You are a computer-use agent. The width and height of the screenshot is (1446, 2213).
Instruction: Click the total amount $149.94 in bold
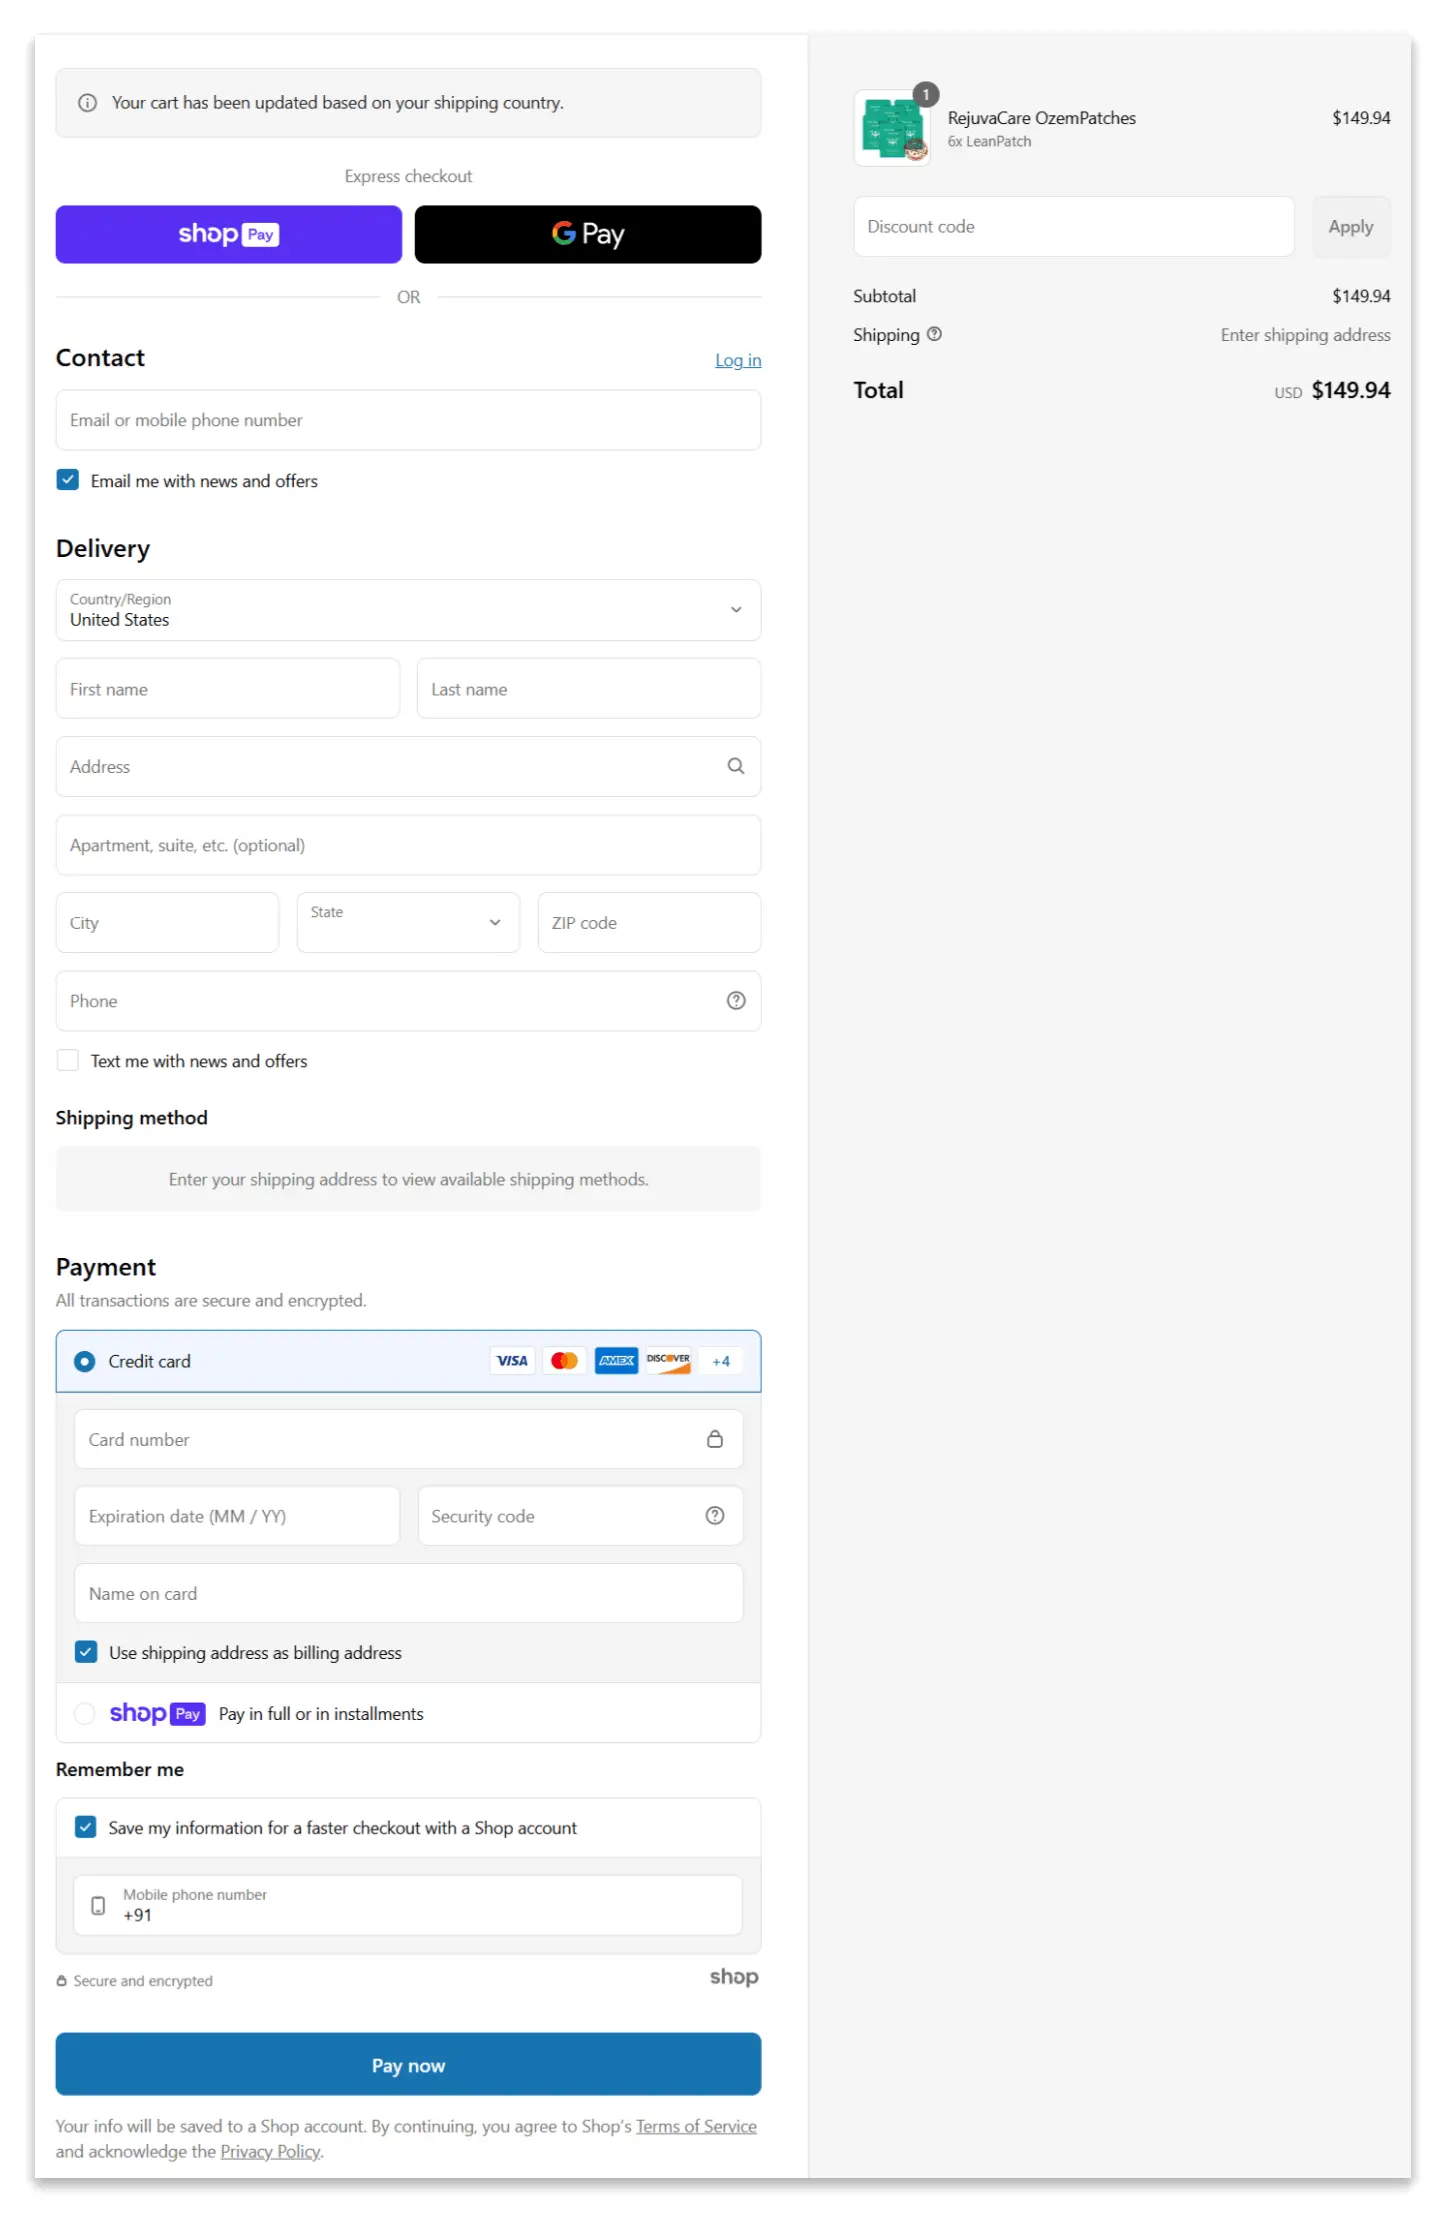(1351, 390)
